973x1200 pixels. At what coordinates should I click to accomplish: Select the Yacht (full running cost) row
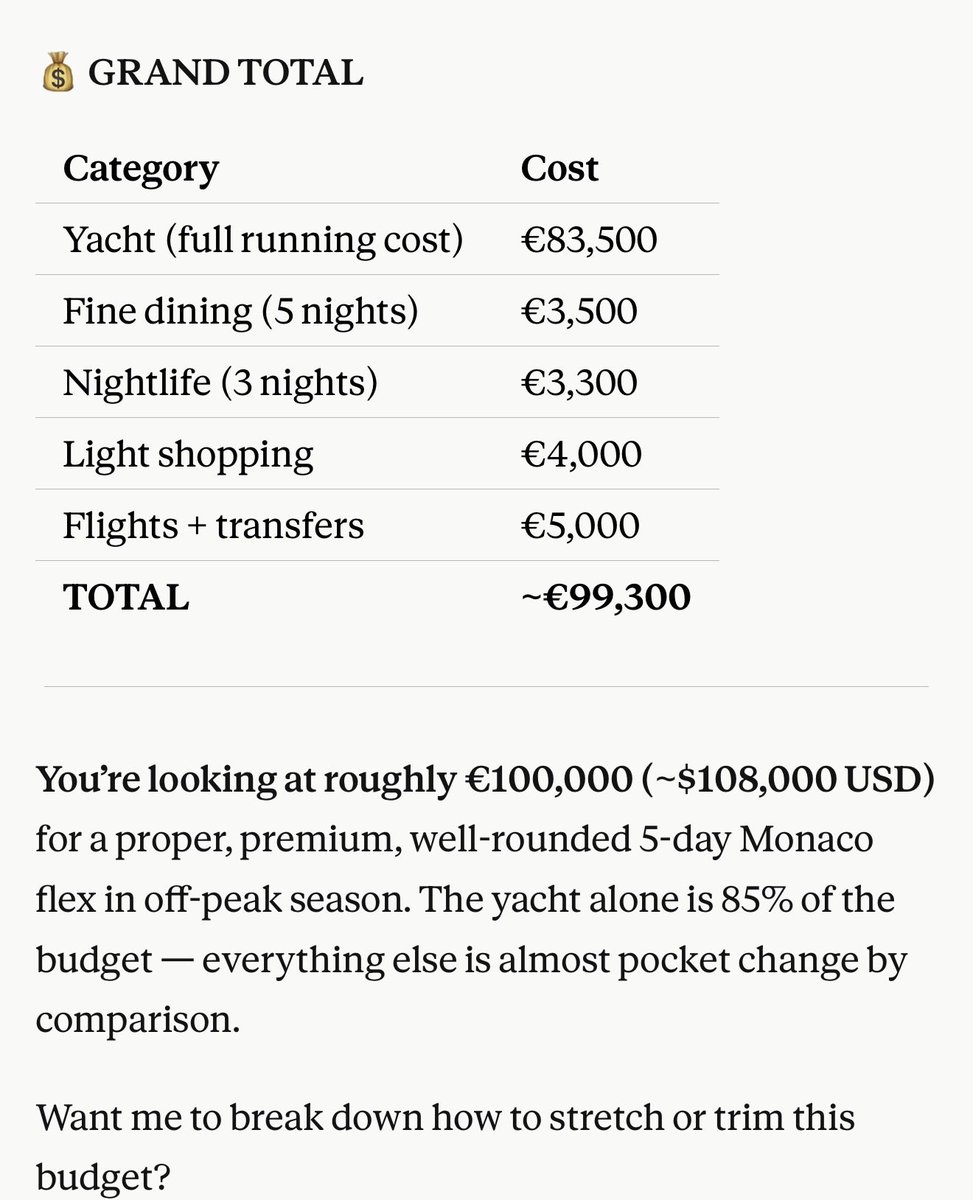tap(377, 240)
